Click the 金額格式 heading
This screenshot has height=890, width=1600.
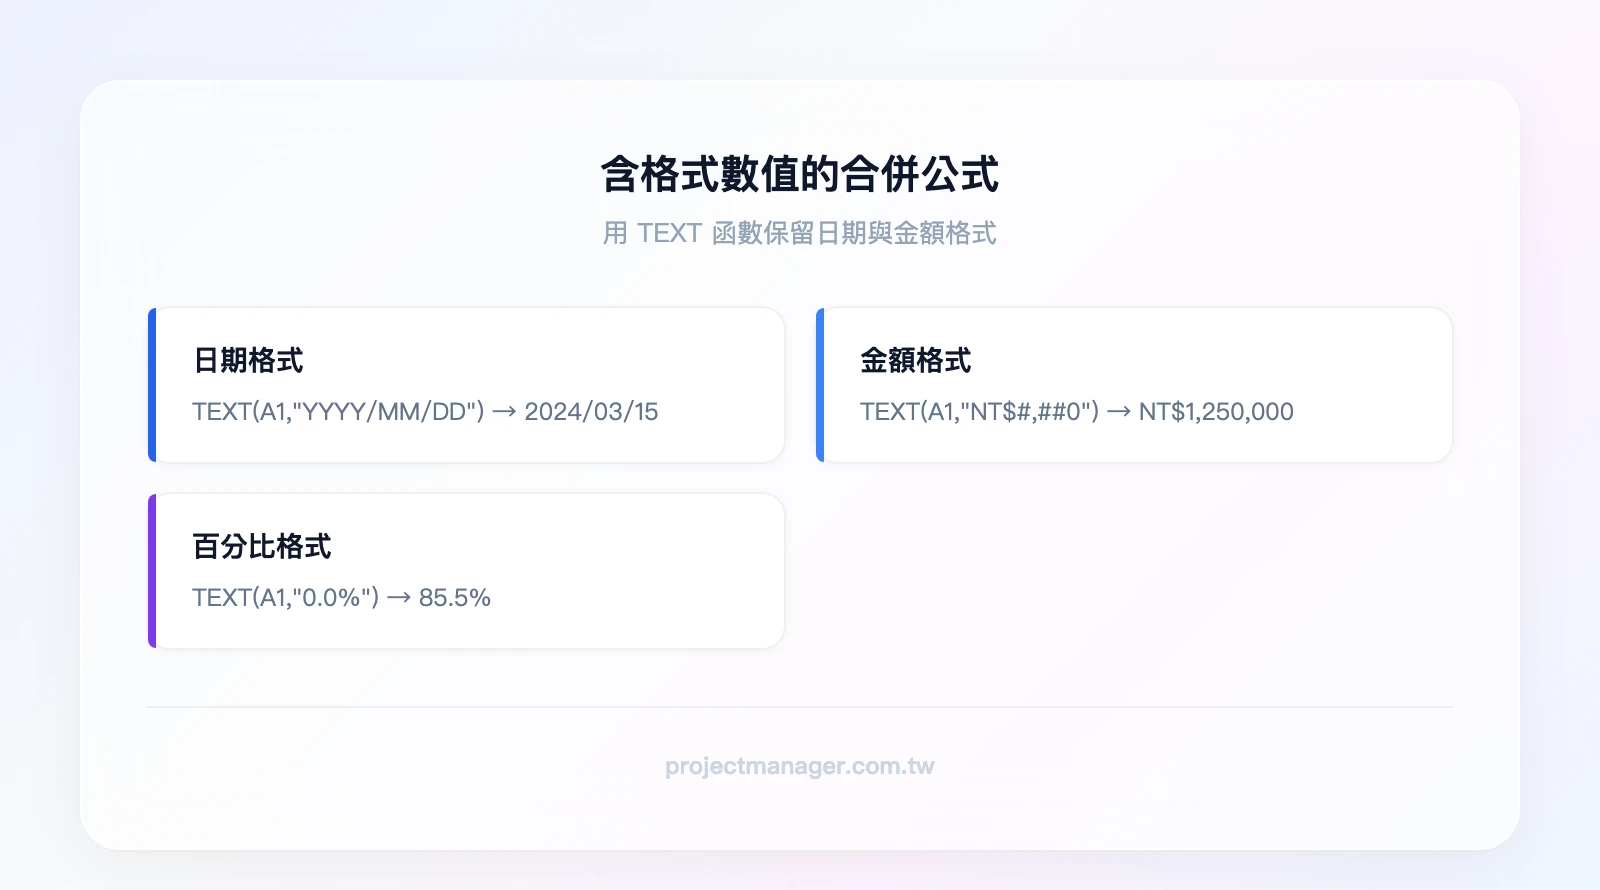tap(915, 360)
